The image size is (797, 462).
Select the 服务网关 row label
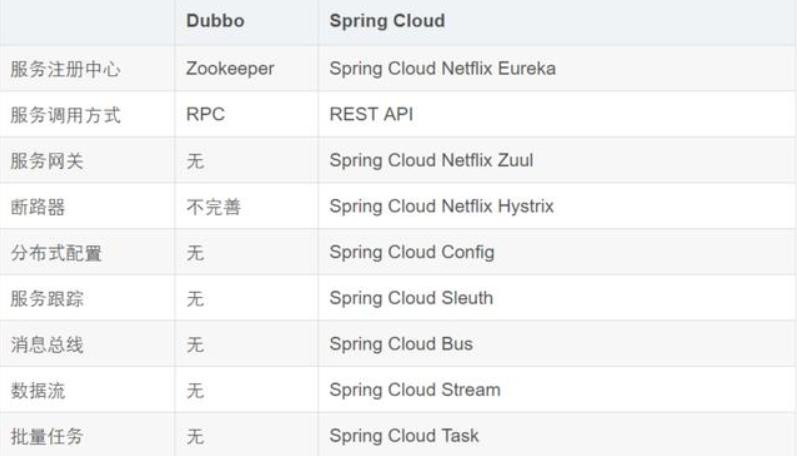tap(47, 161)
